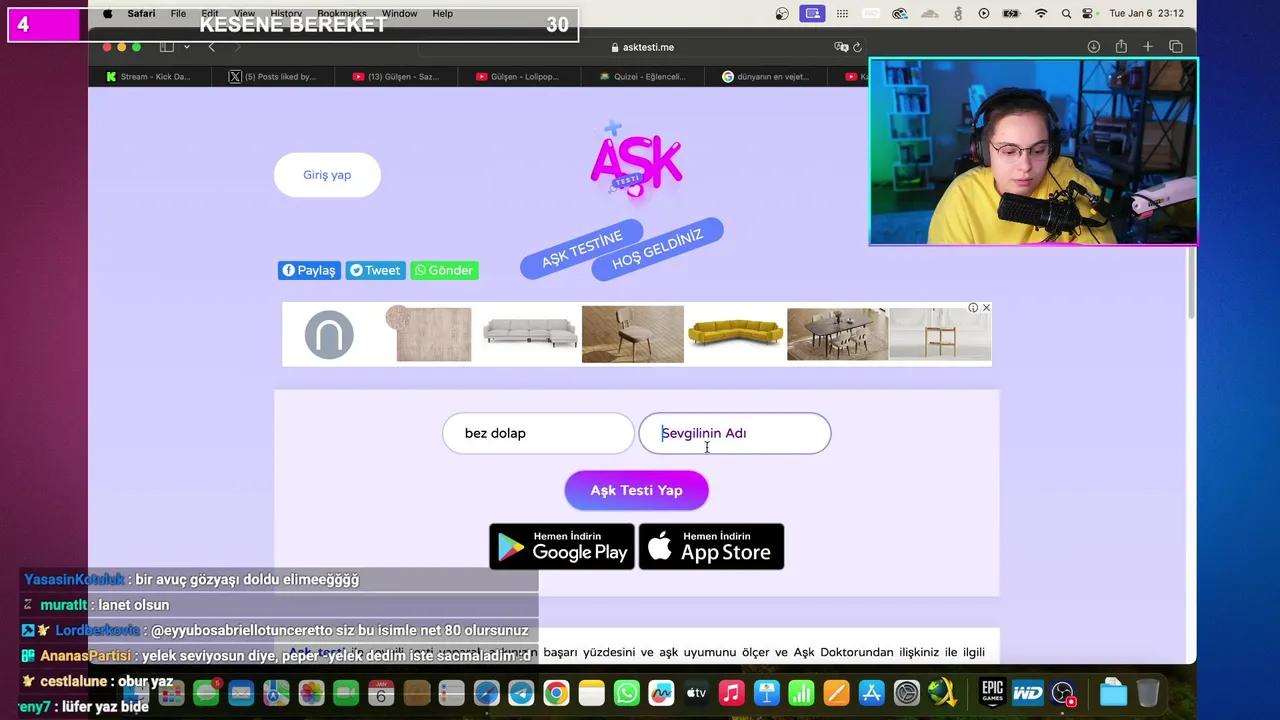Screen dimensions: 1280x720
Task: Click the Wi-Fi status icon
Action: (x=1041, y=13)
